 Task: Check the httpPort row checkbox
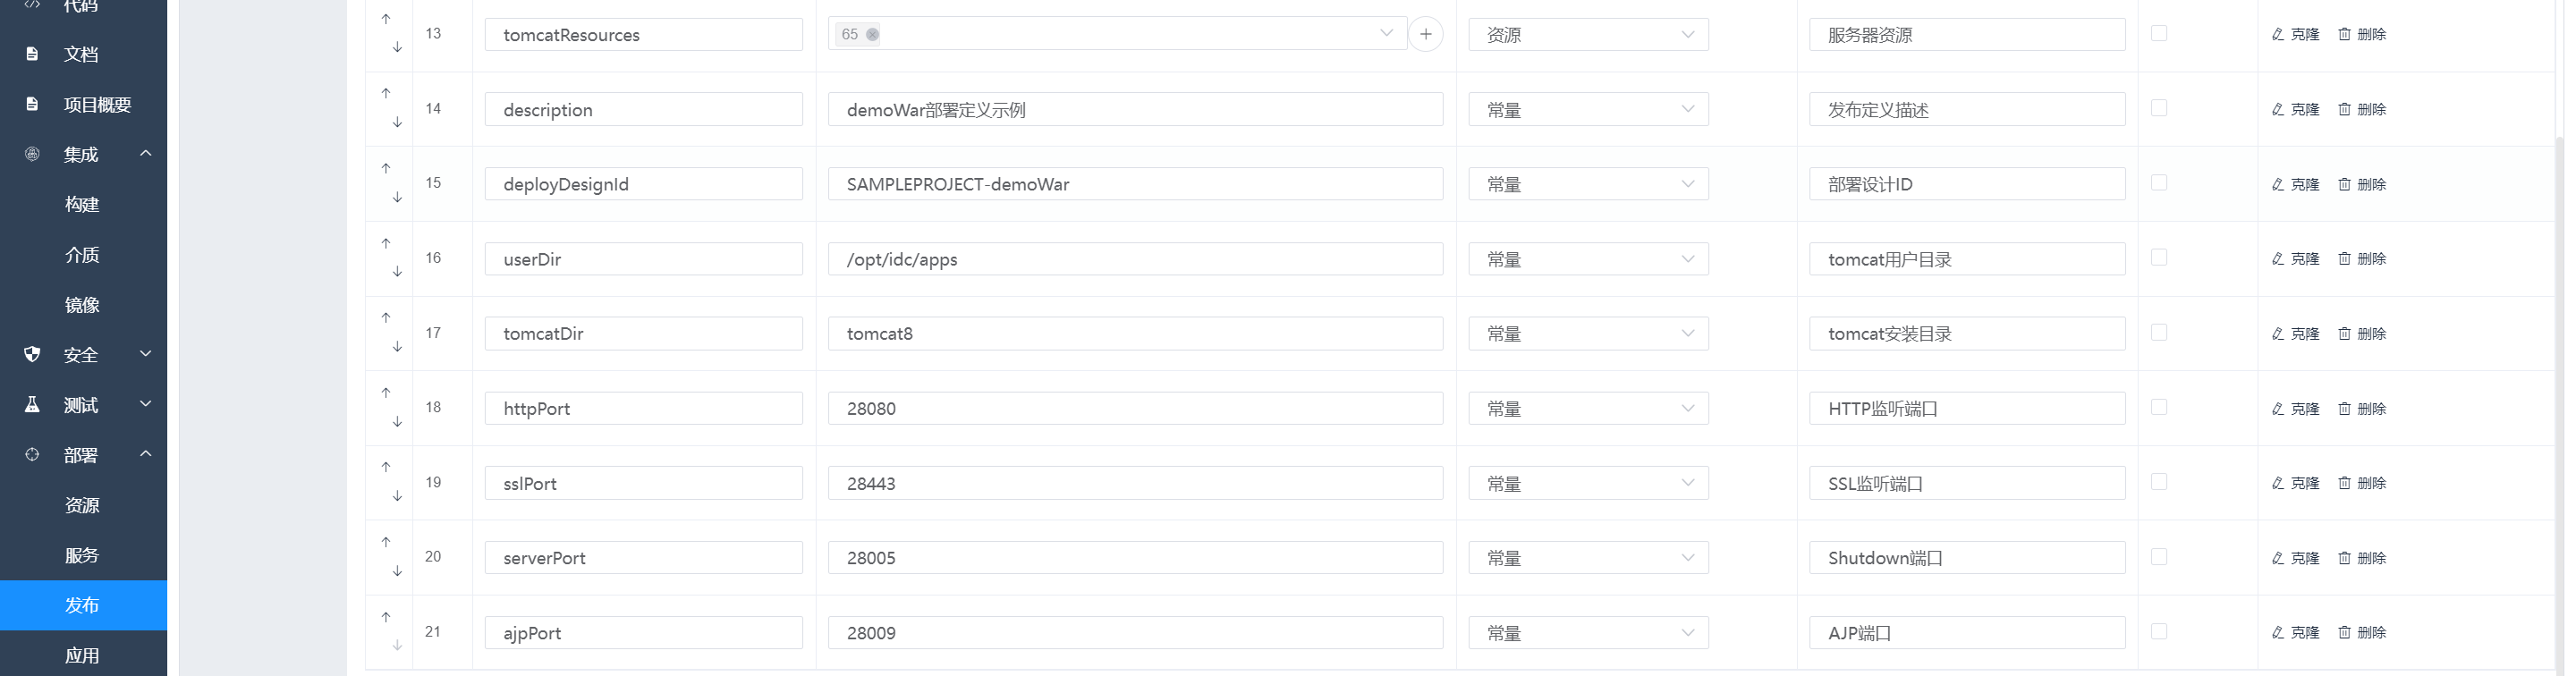(2159, 407)
